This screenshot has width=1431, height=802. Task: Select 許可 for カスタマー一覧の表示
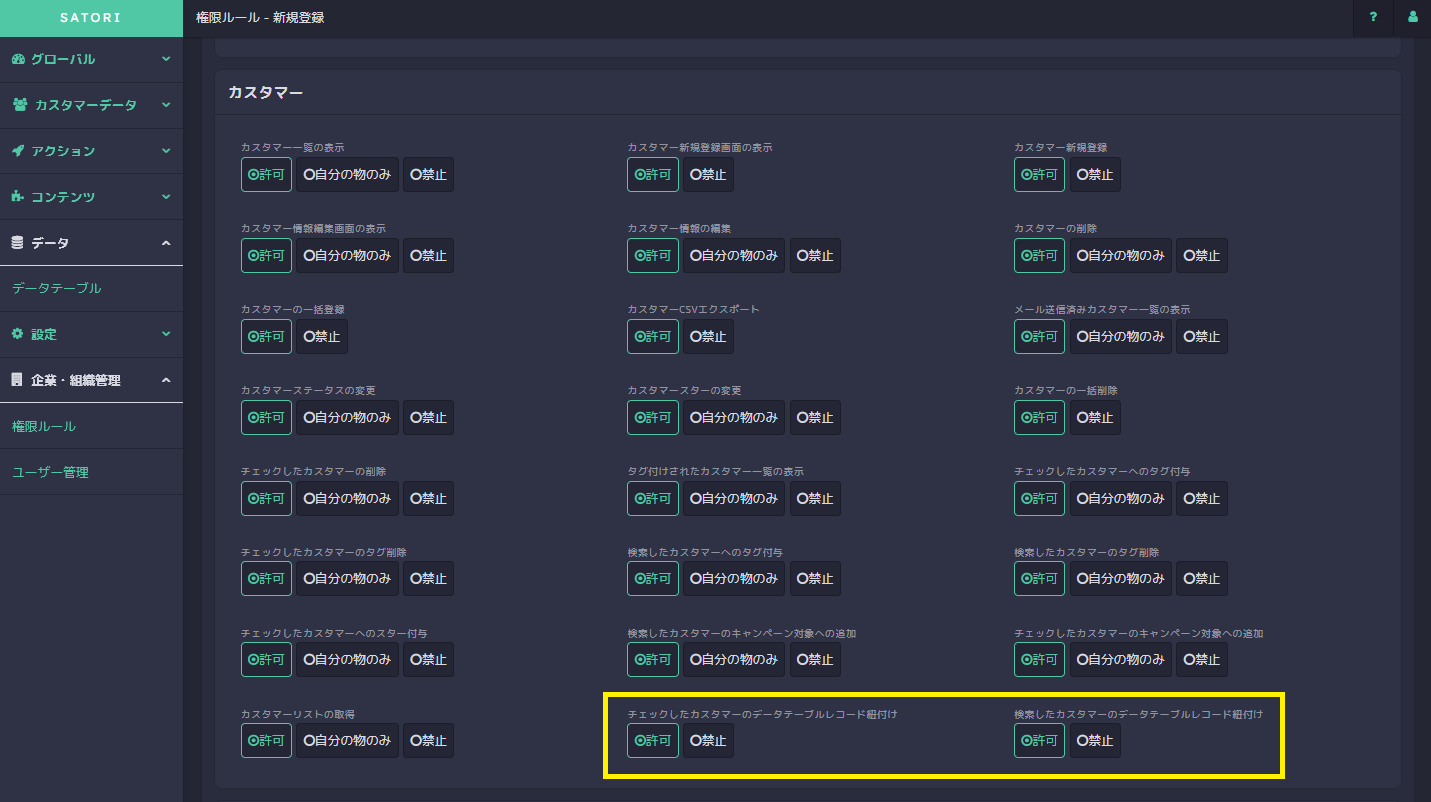[266, 174]
